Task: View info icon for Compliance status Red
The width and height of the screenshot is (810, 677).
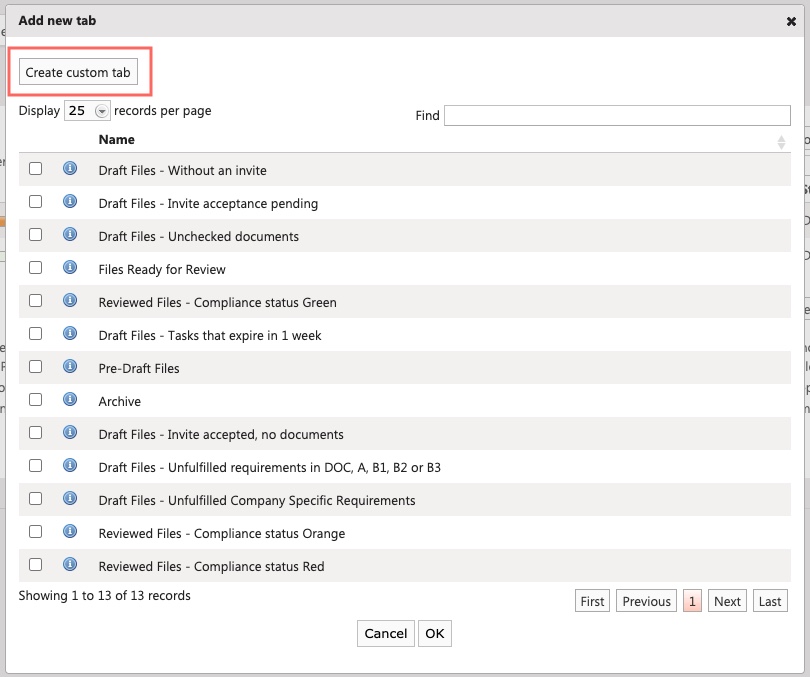Action: tap(70, 564)
